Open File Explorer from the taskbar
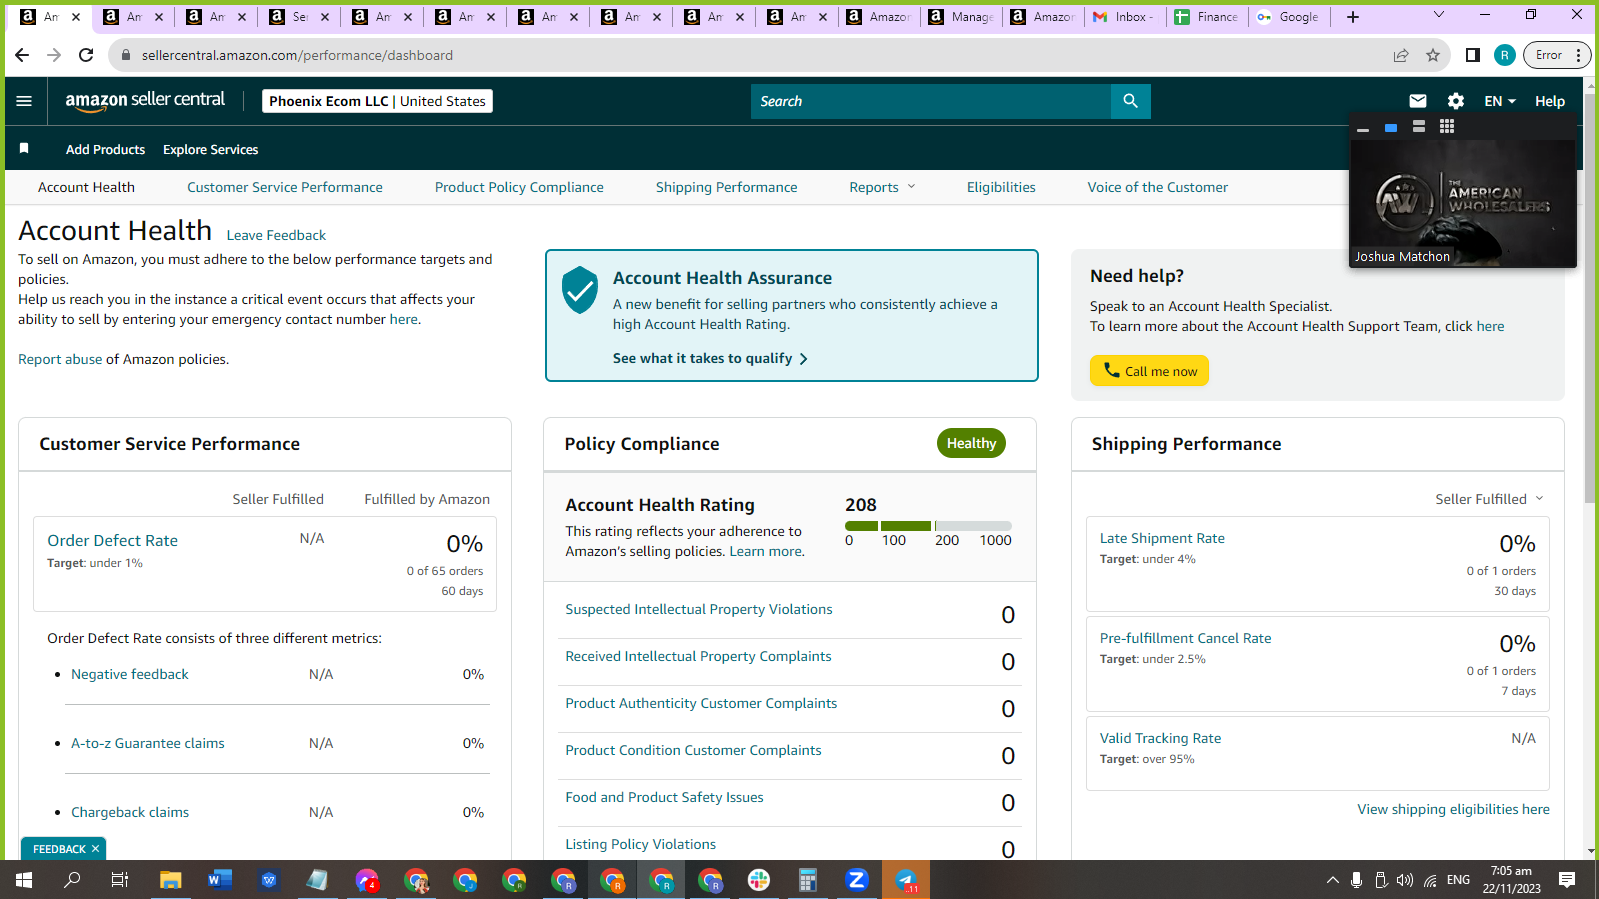 pyautogui.click(x=171, y=880)
